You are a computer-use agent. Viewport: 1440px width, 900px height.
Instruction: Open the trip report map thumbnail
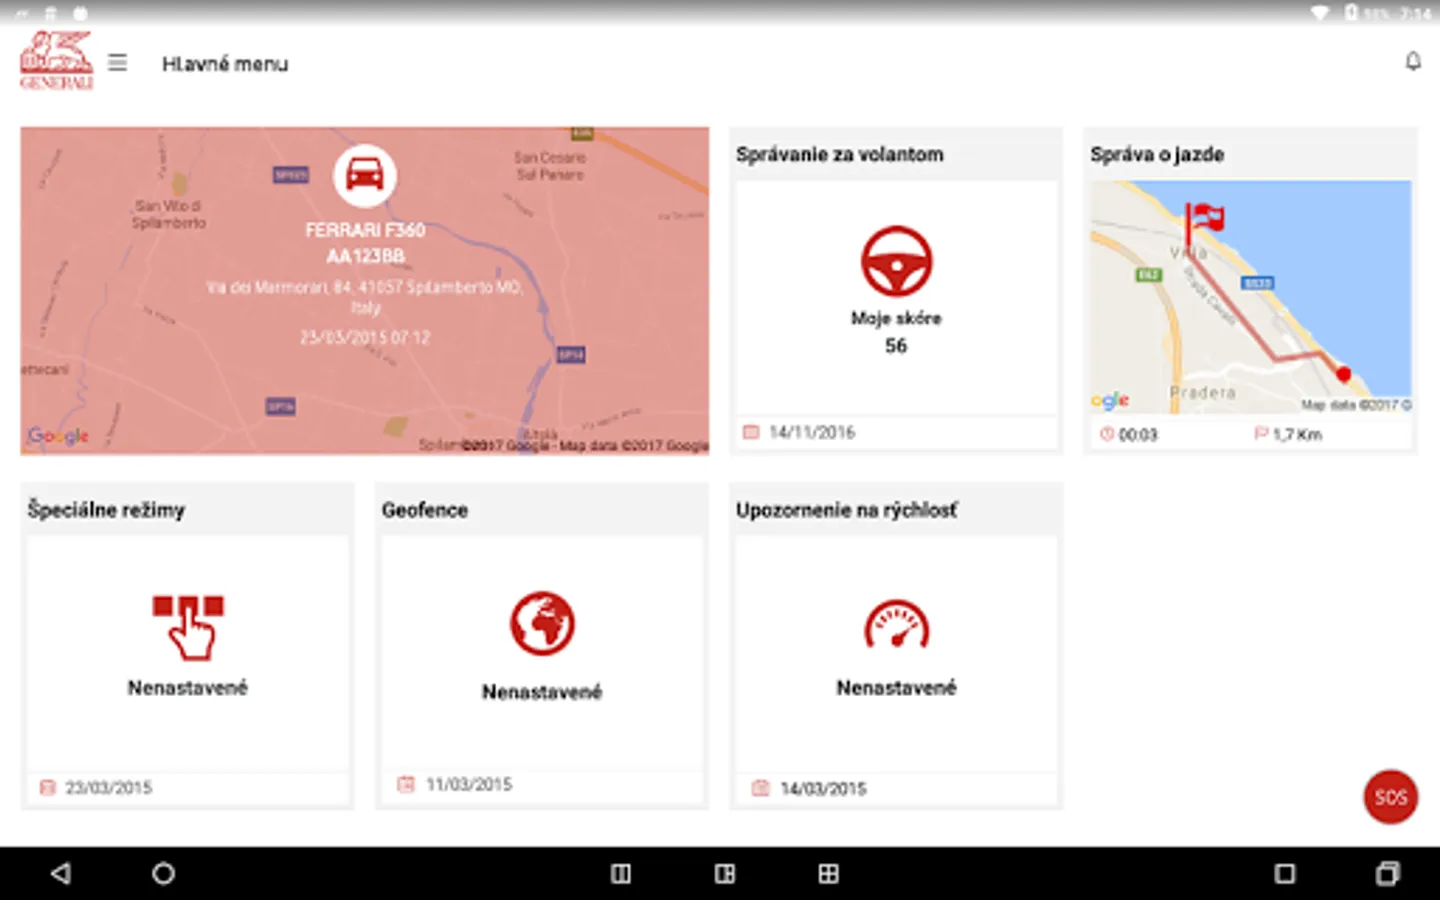point(1251,297)
